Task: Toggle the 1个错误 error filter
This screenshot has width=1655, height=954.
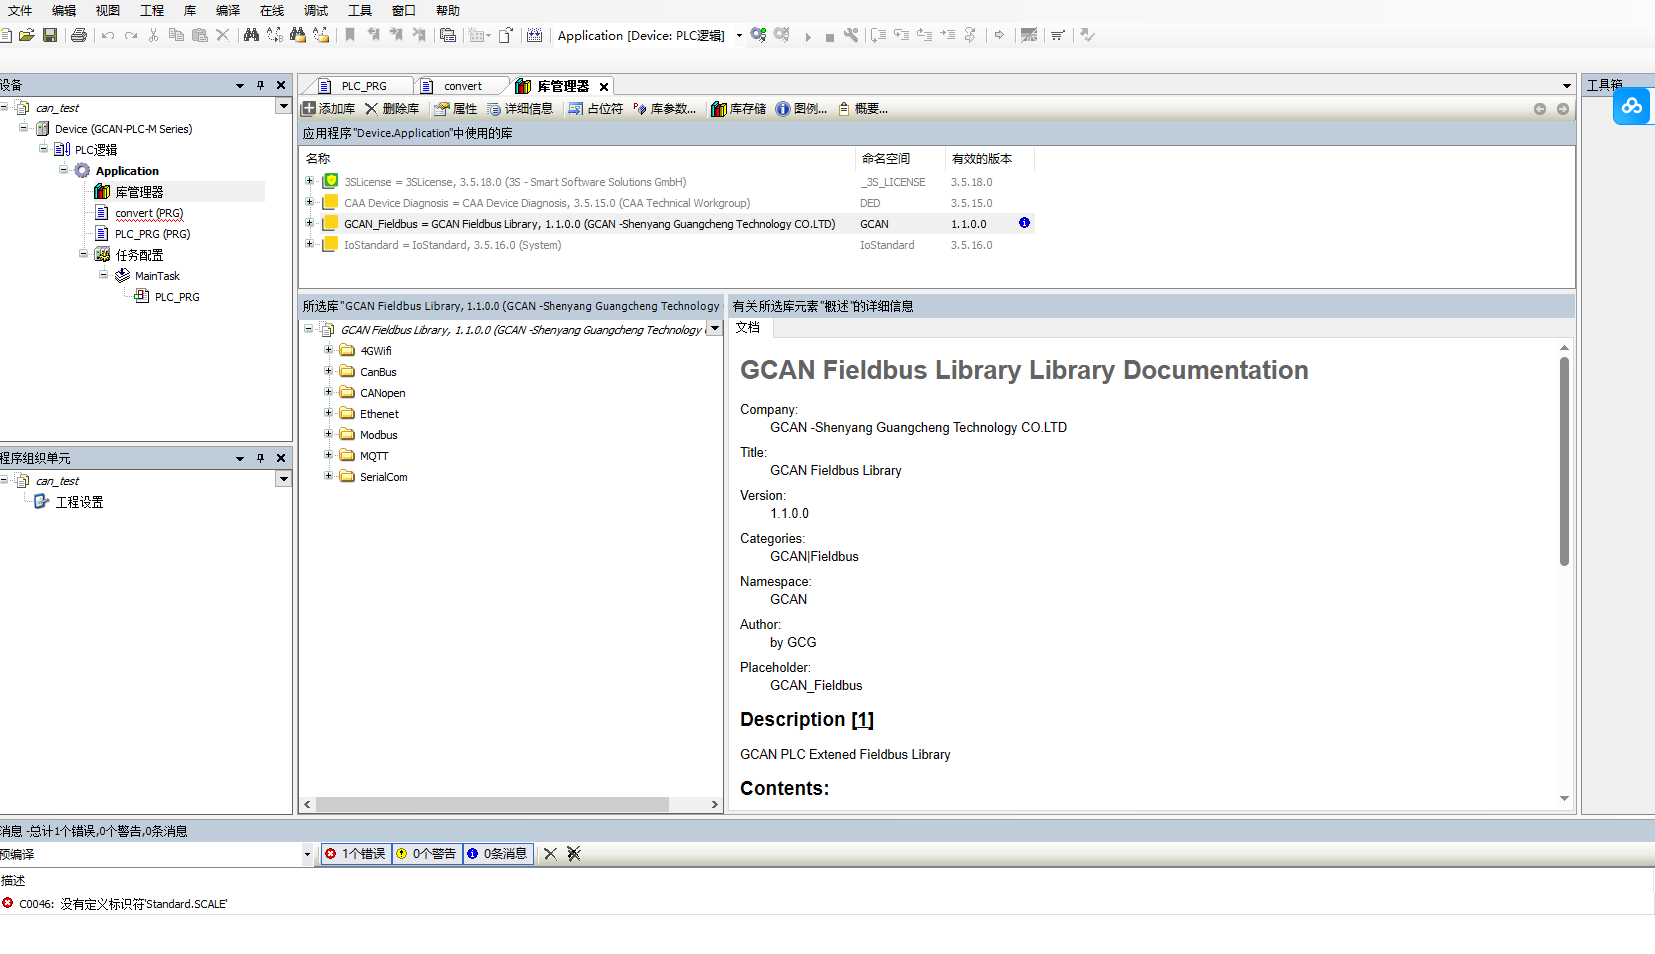Action: [x=356, y=854]
